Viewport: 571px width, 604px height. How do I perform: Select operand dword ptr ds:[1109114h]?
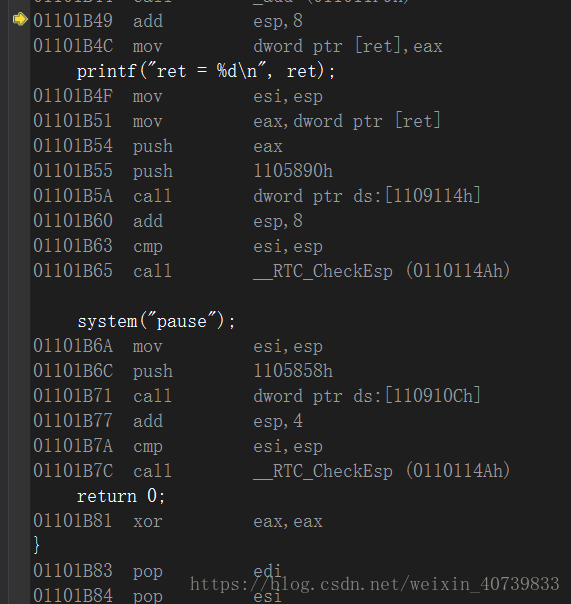(367, 196)
